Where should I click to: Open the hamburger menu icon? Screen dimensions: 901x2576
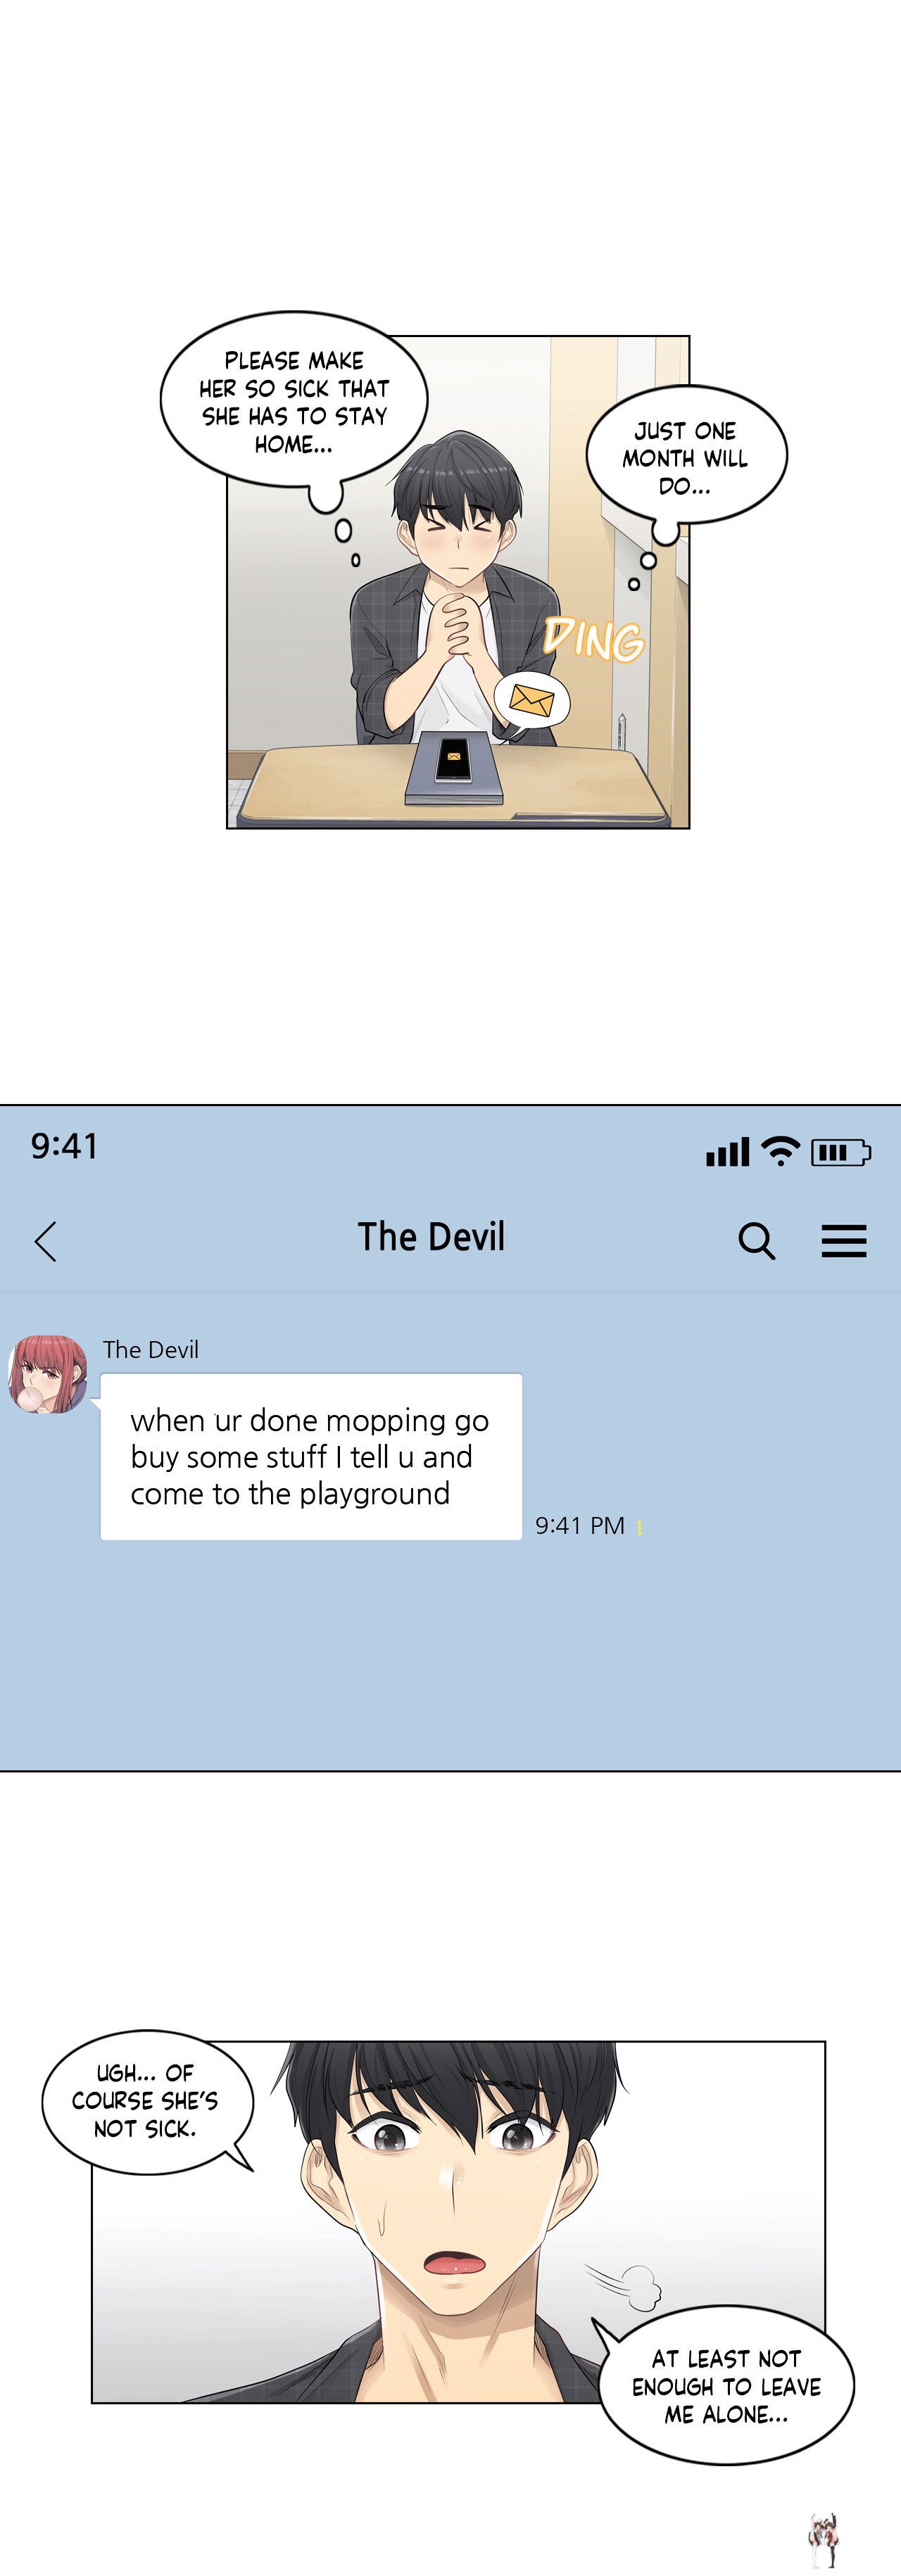click(x=844, y=1241)
